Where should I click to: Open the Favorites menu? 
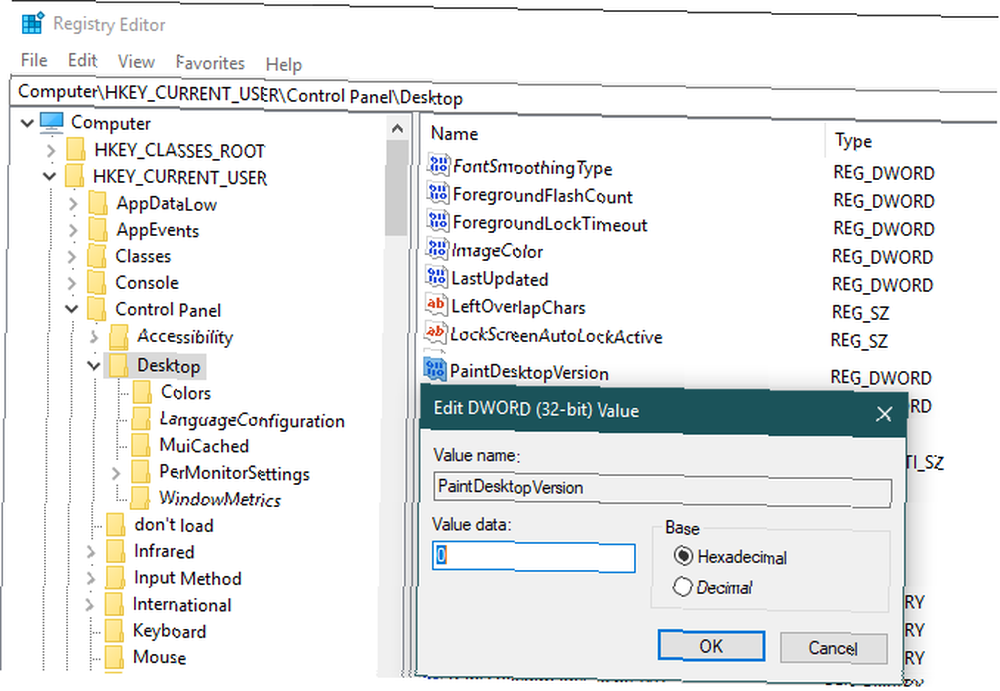[x=210, y=63]
